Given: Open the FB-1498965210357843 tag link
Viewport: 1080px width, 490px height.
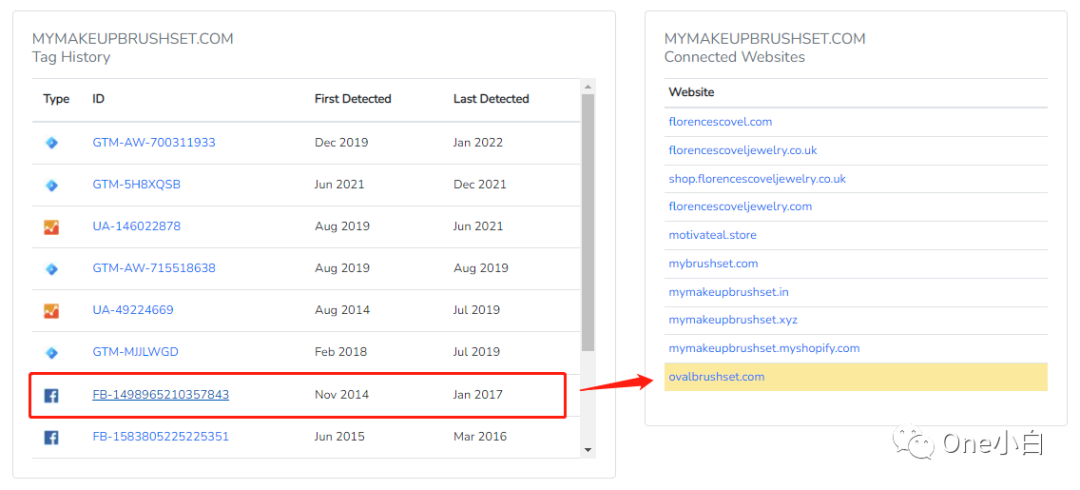Looking at the screenshot, I should 160,395.
